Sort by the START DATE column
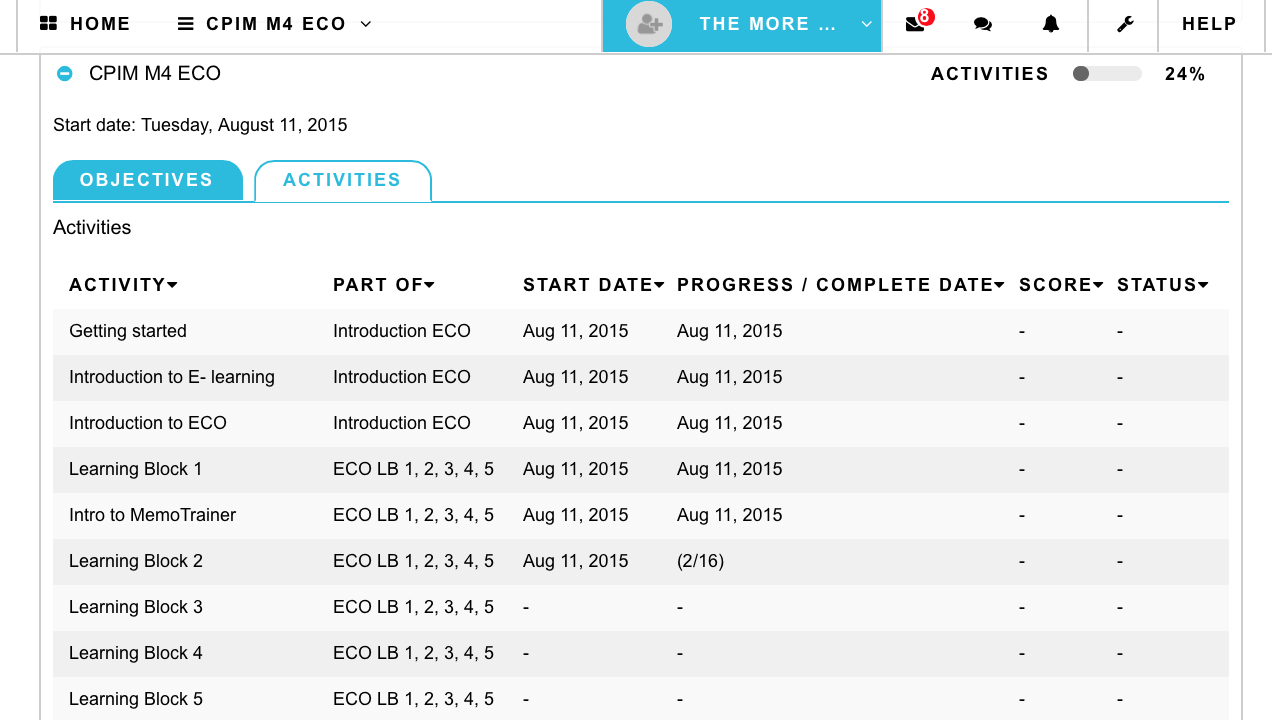This screenshot has width=1272, height=720. [x=594, y=285]
